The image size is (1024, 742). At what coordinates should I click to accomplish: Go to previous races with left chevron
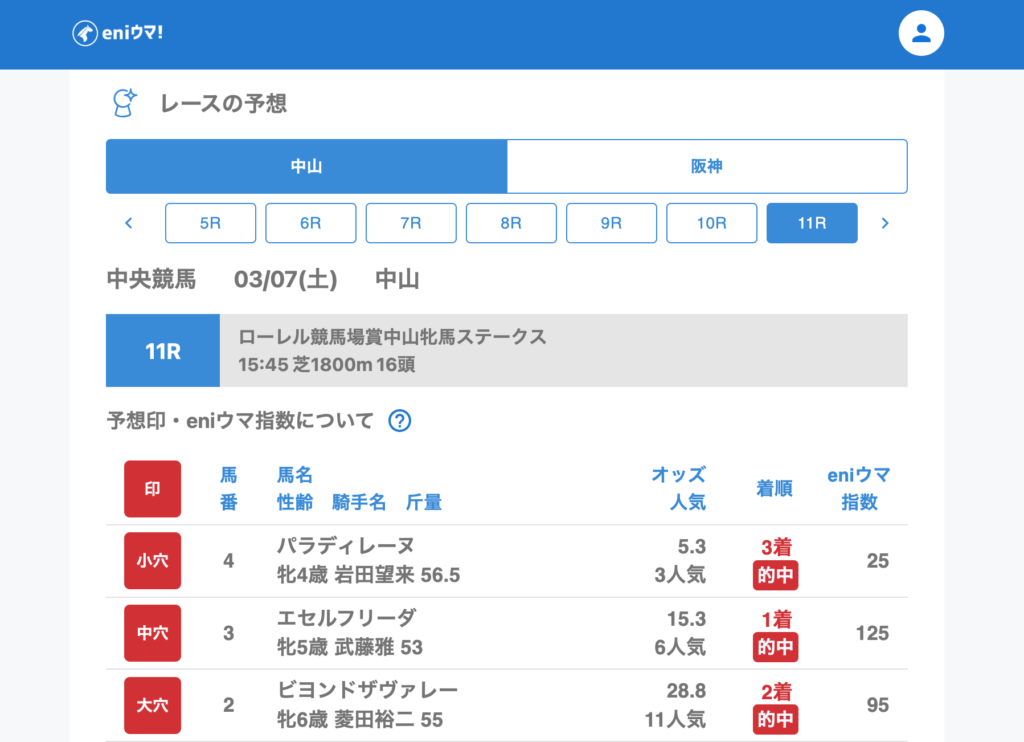[x=128, y=223]
